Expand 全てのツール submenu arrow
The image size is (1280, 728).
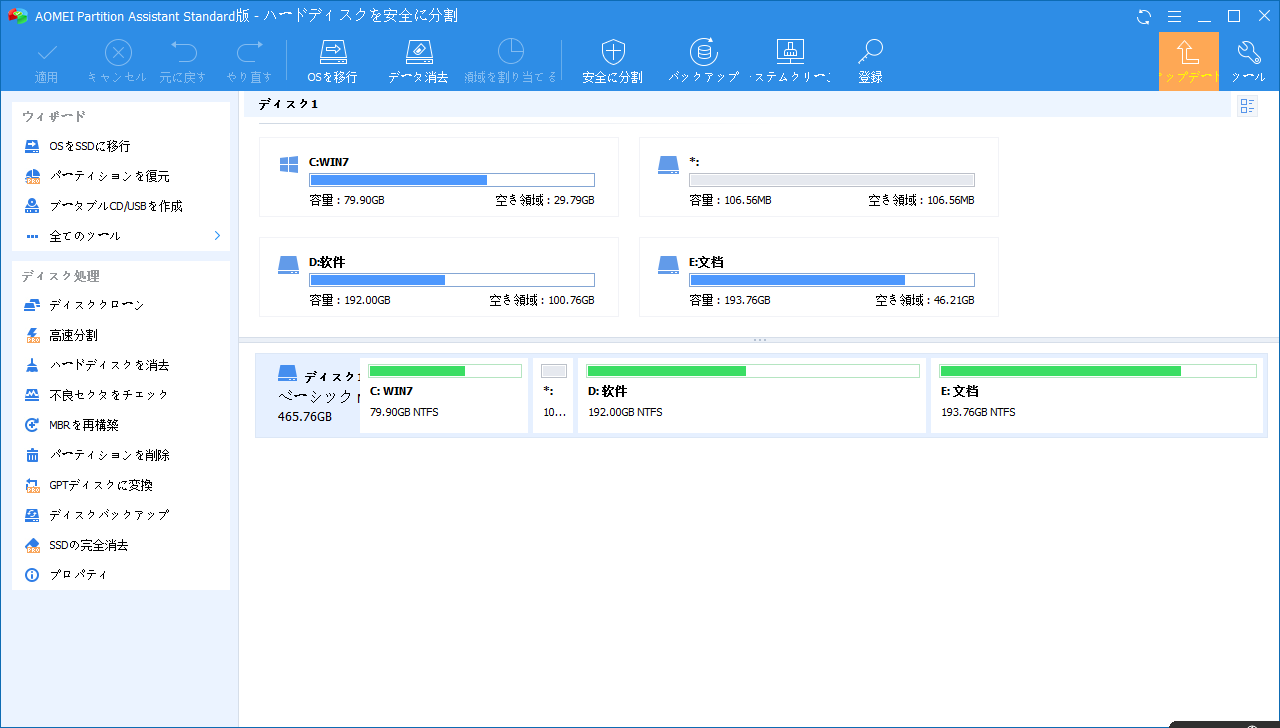point(217,236)
